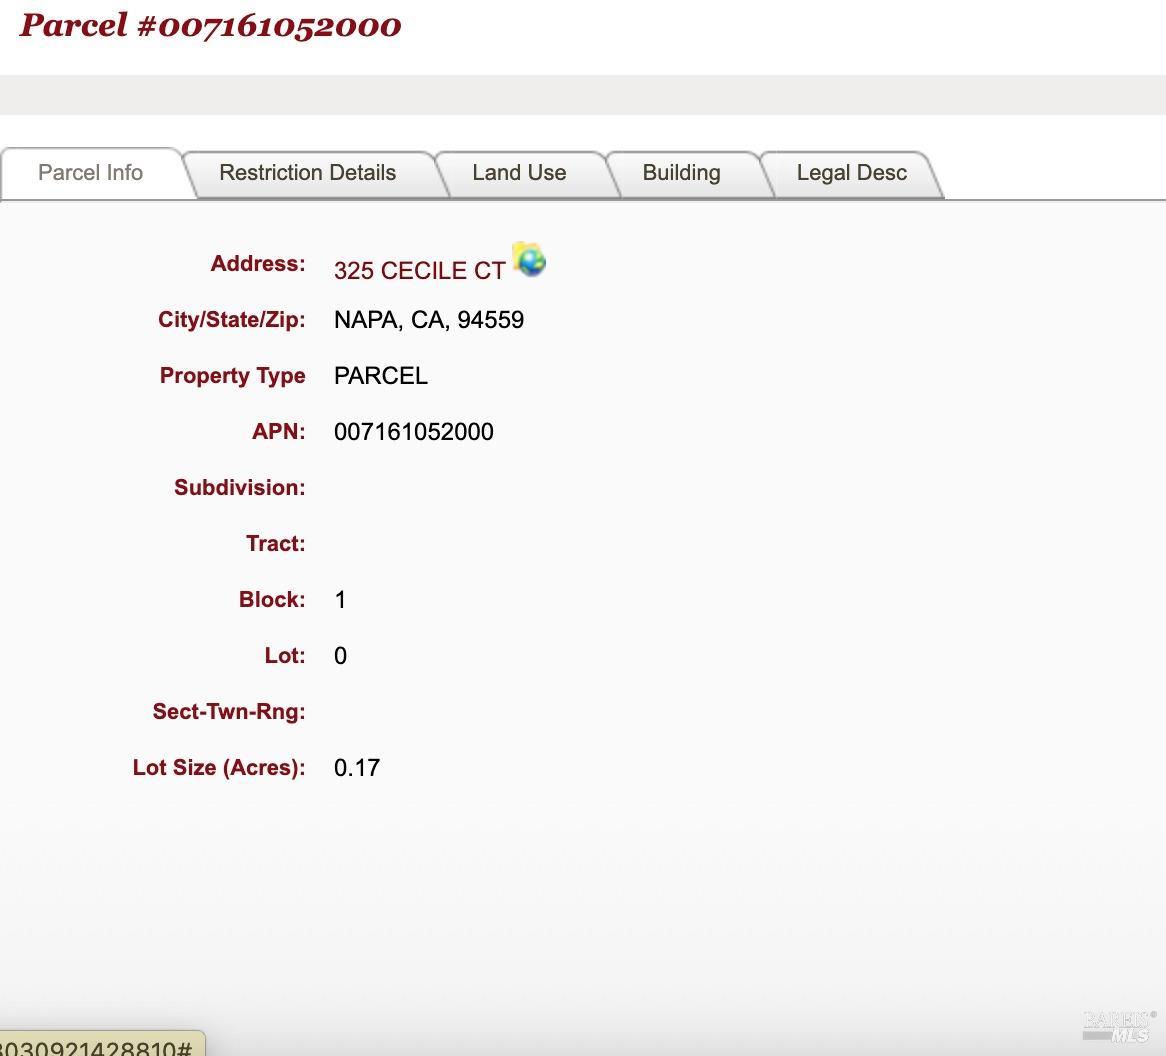Click the NAPA, CA, 94559 text
Screen dimensions: 1166x1056
click(x=429, y=320)
